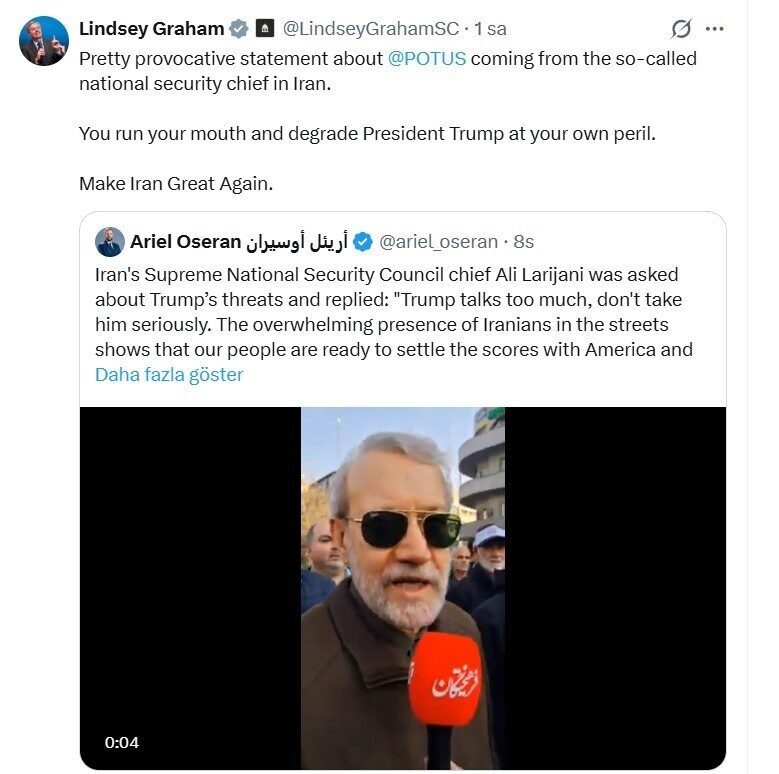Screen dimensions: 779x774
Task: Open Lindsey Graham's display name link
Action: pos(151,28)
